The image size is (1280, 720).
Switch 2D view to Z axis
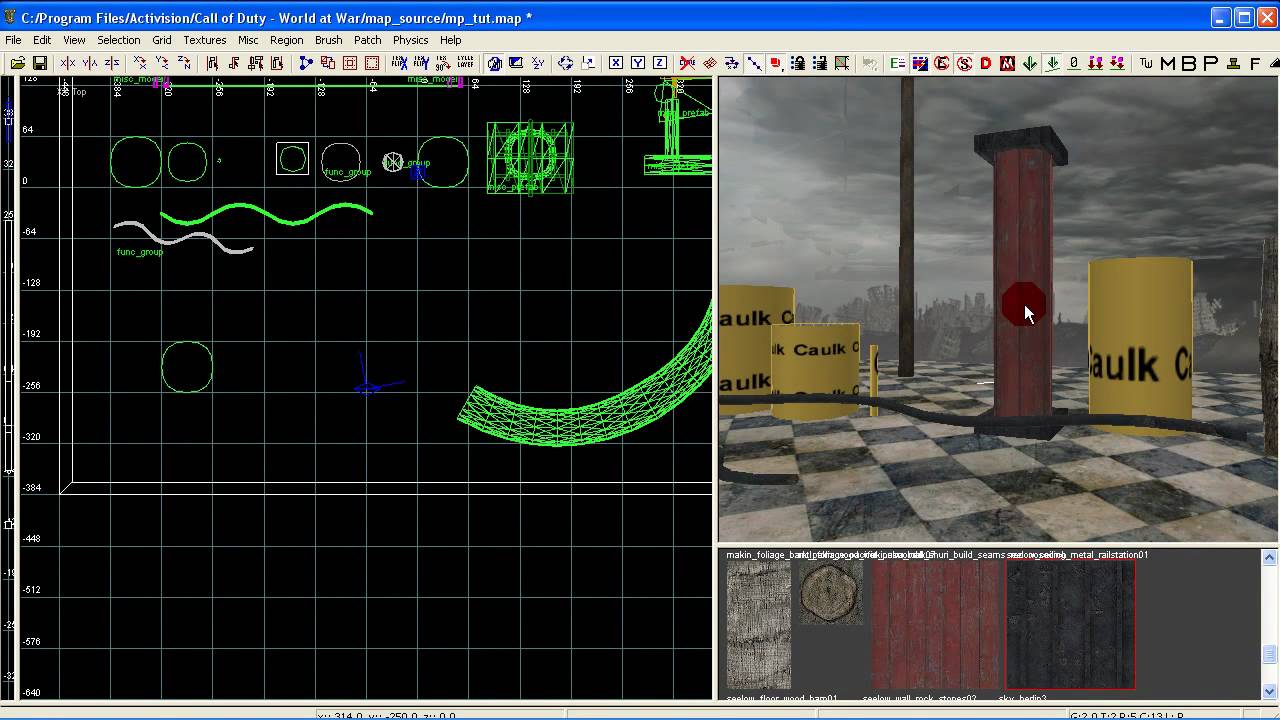point(660,63)
